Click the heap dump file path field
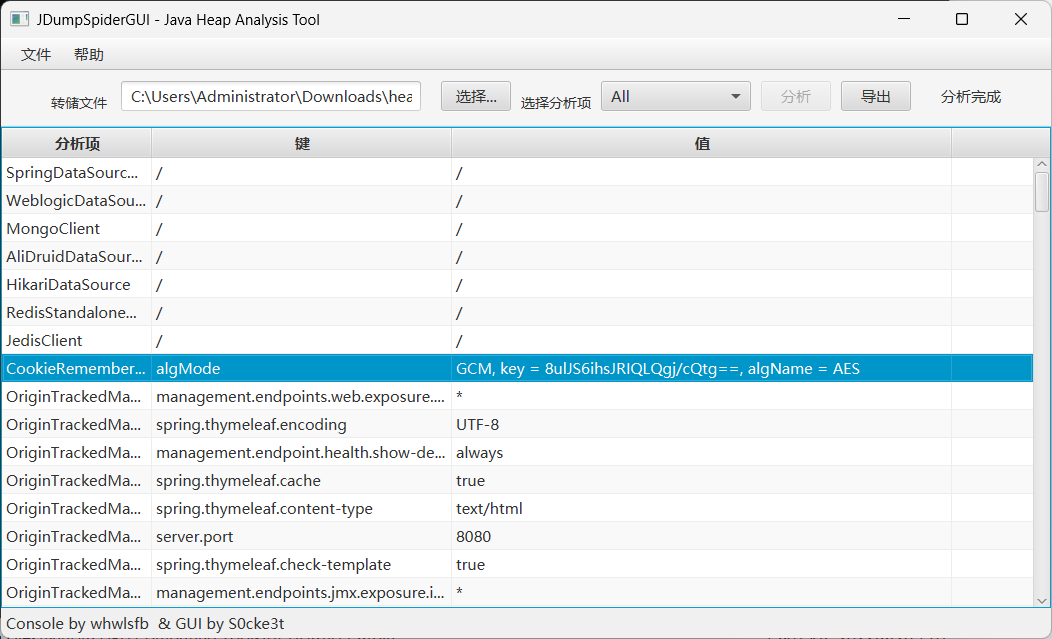 point(271,96)
